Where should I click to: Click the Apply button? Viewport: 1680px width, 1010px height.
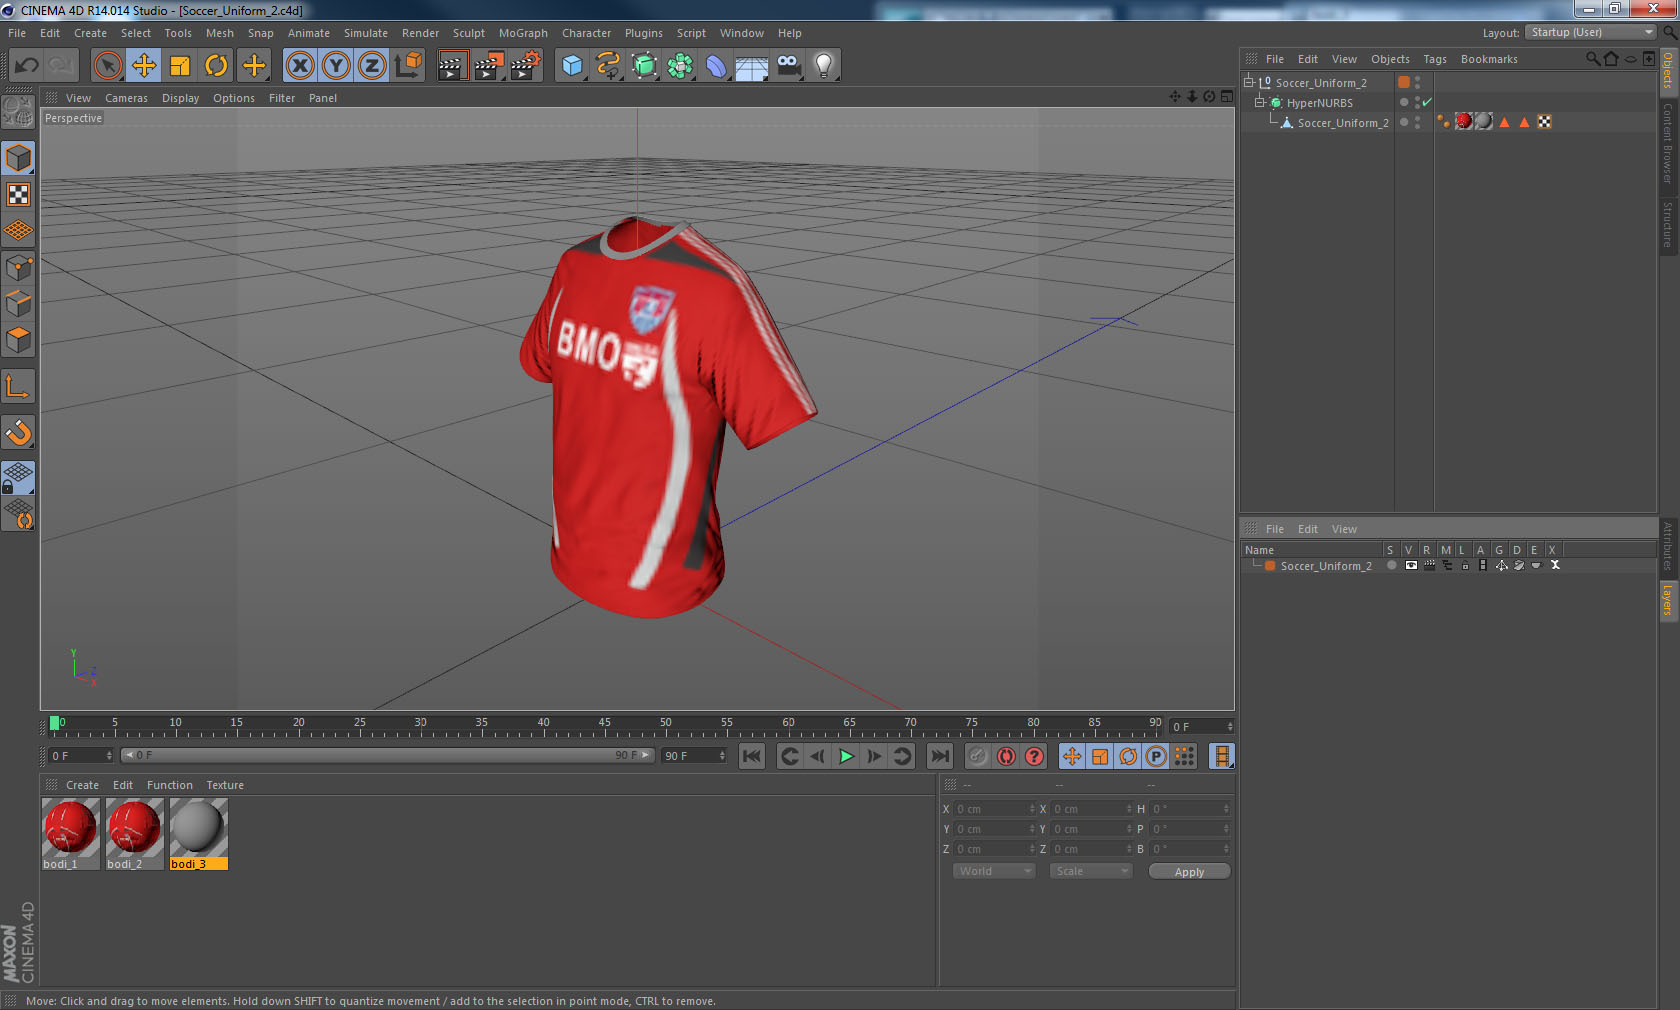(1189, 872)
